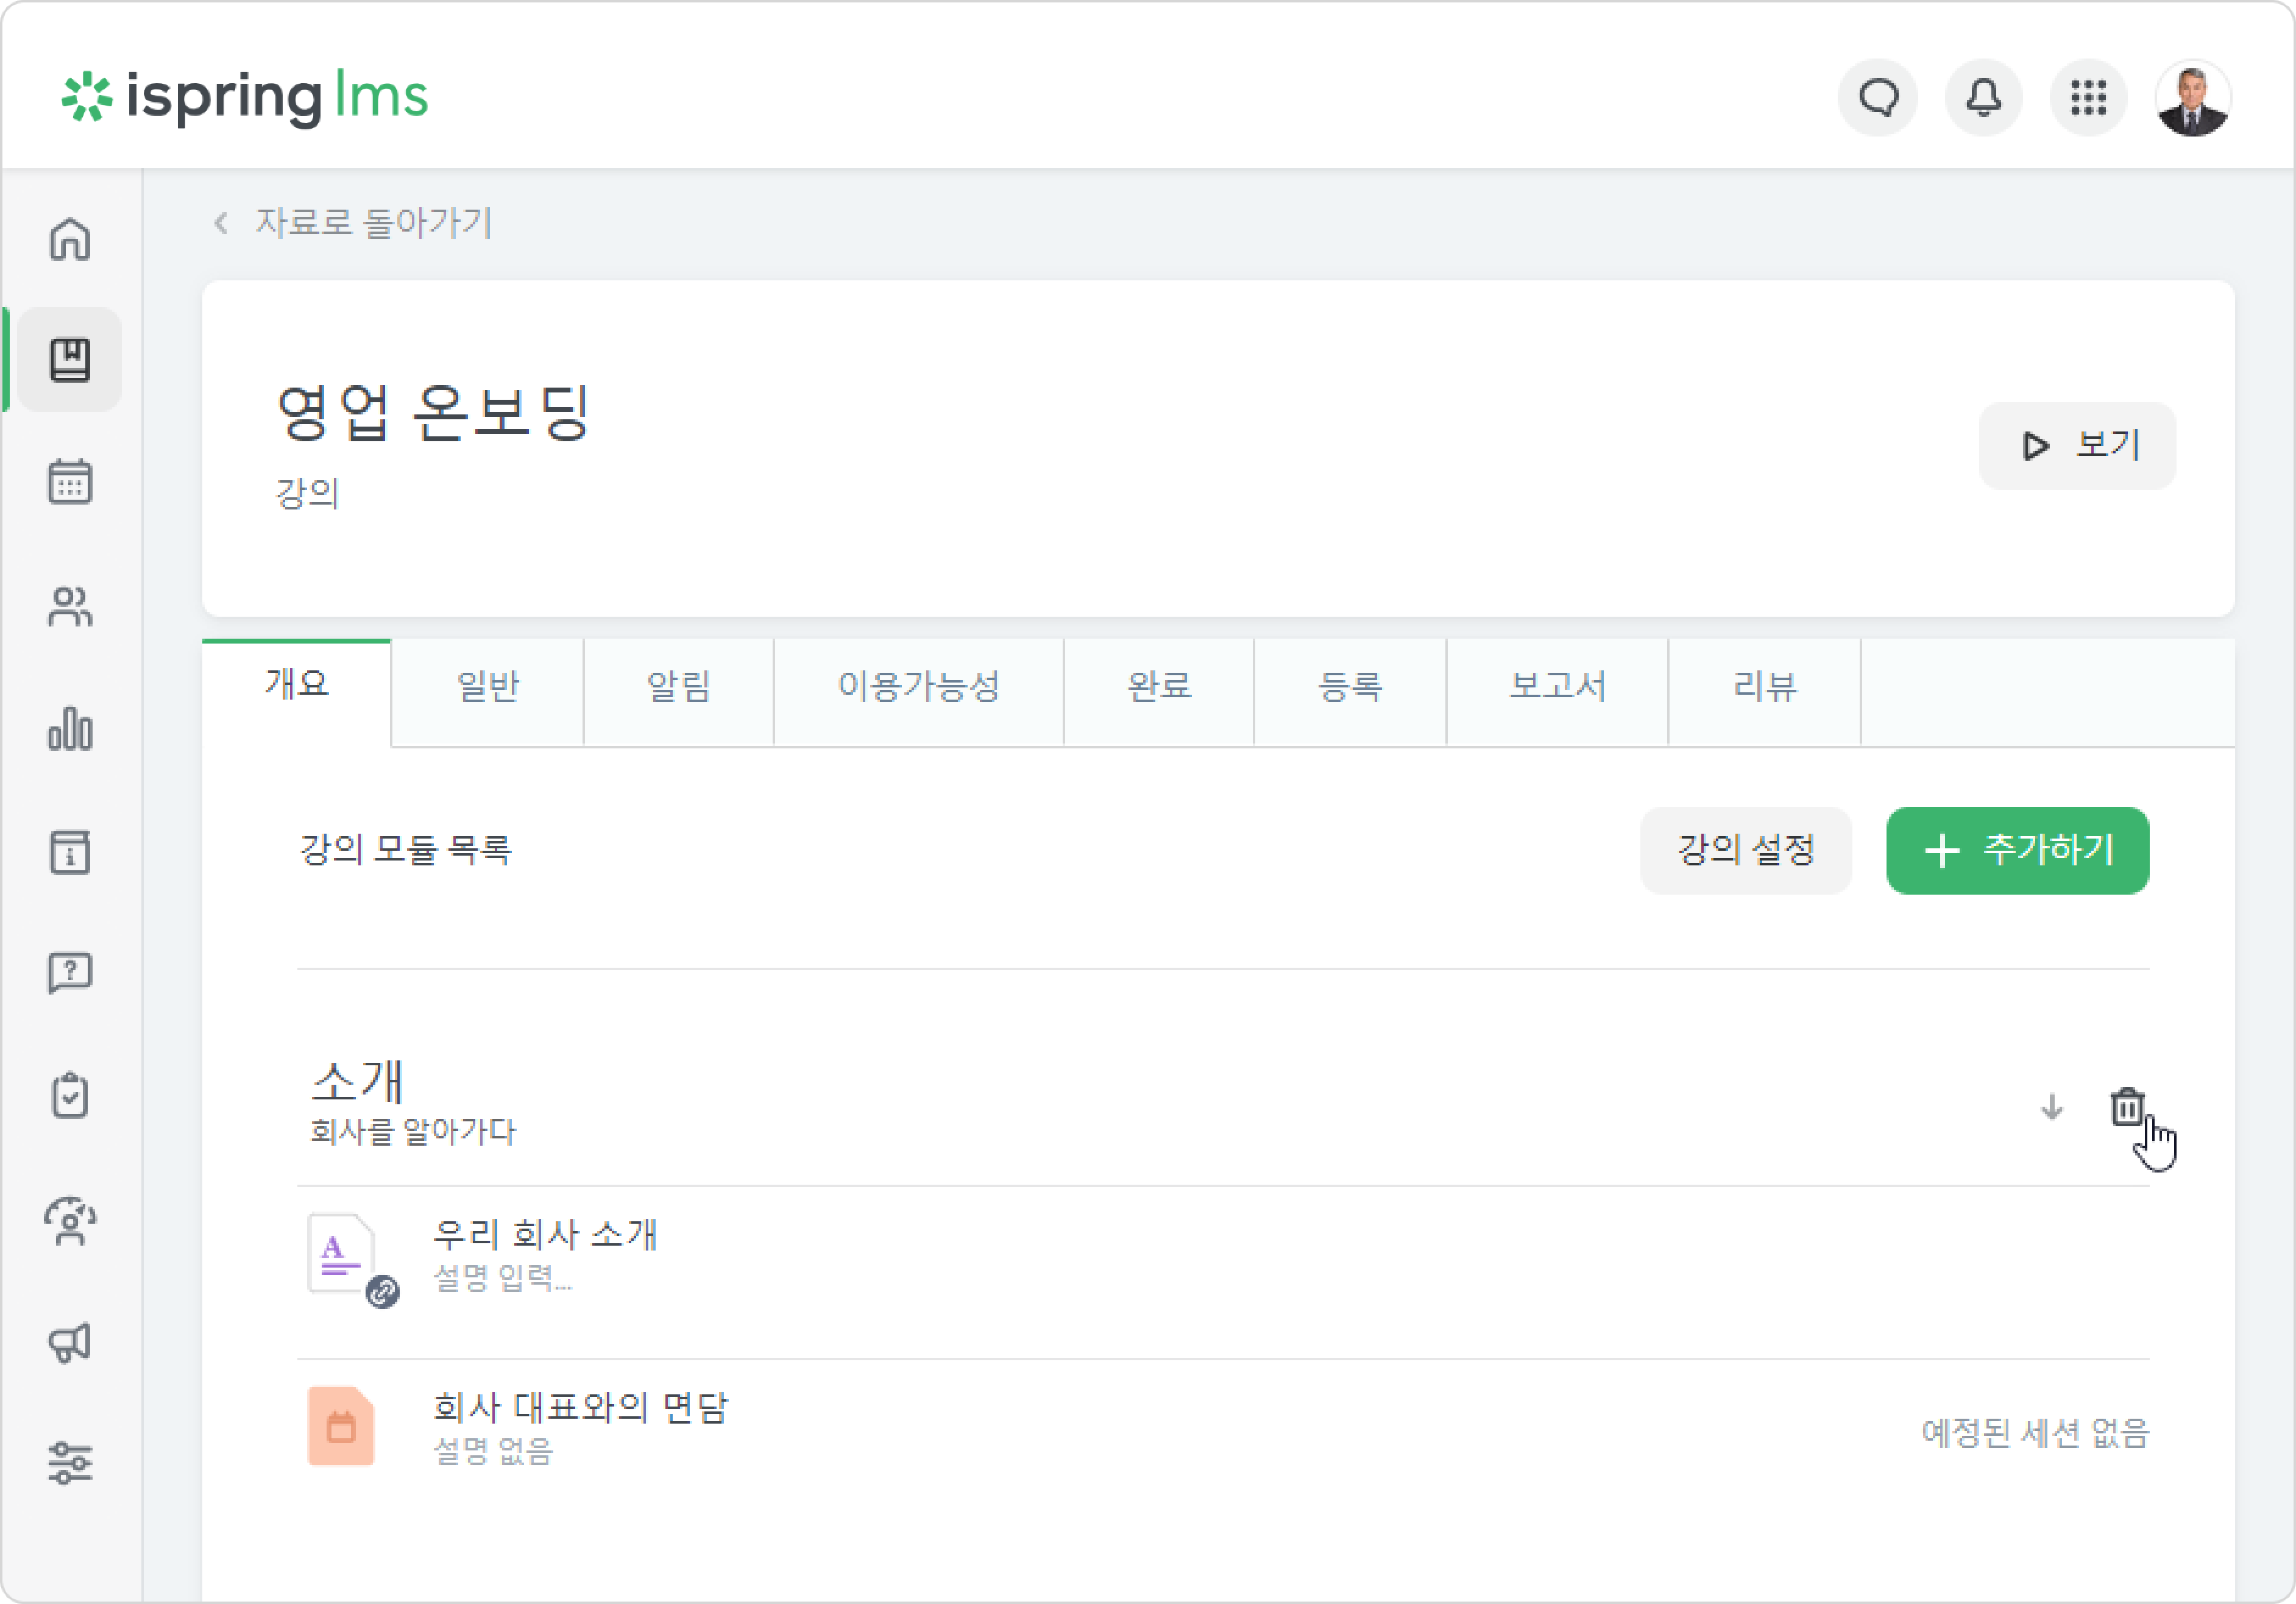
Task: Open the settings sliders icon in the sidebar
Action: (x=70, y=1463)
